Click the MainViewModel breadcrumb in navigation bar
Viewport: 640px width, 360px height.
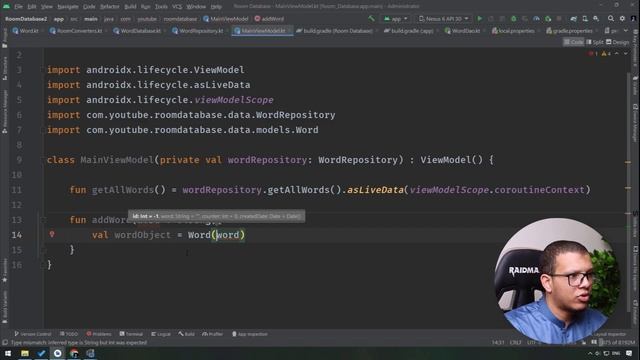226,19
